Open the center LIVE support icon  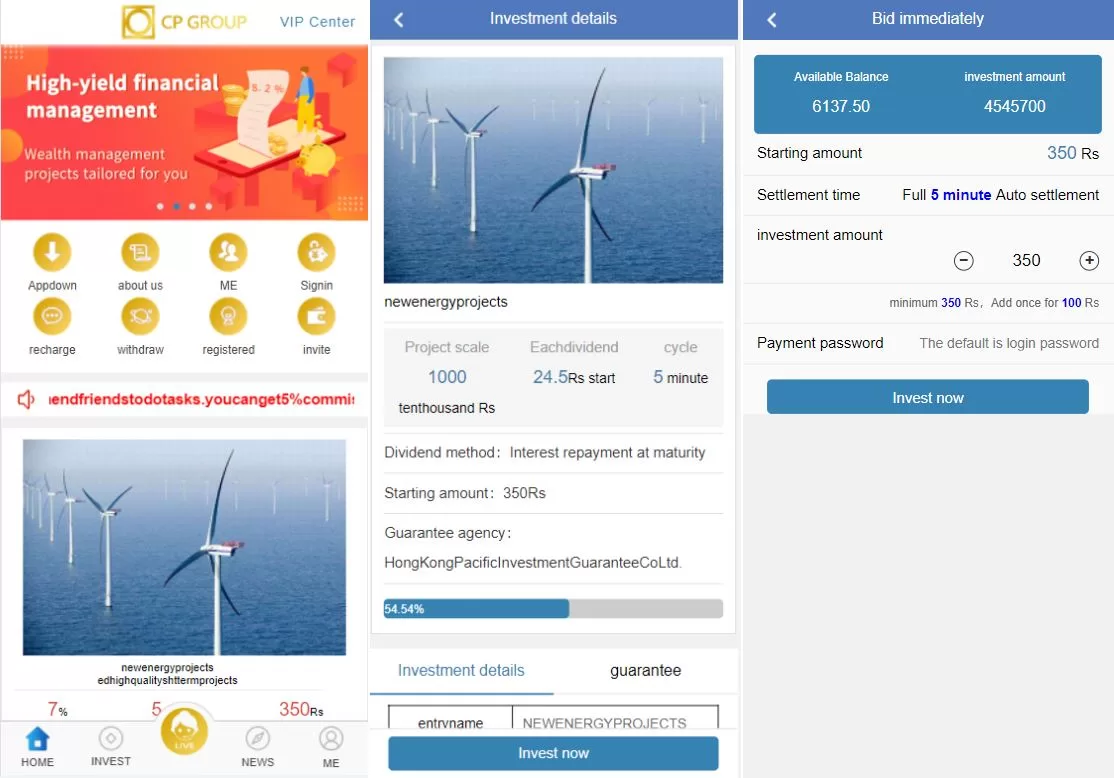coord(184,730)
